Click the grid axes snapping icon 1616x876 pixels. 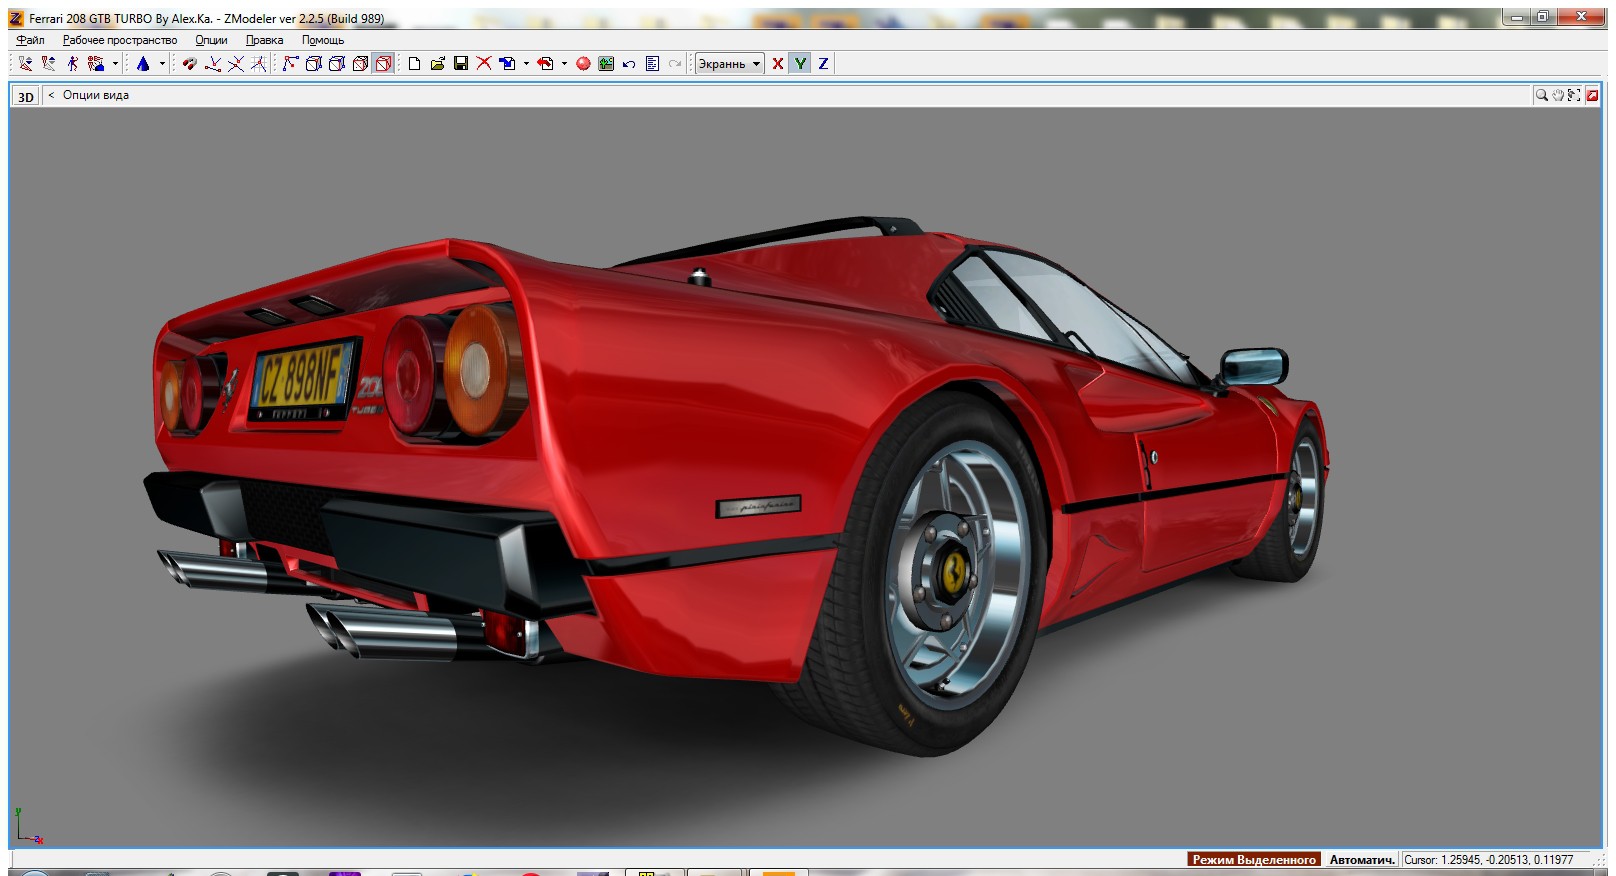(259, 64)
